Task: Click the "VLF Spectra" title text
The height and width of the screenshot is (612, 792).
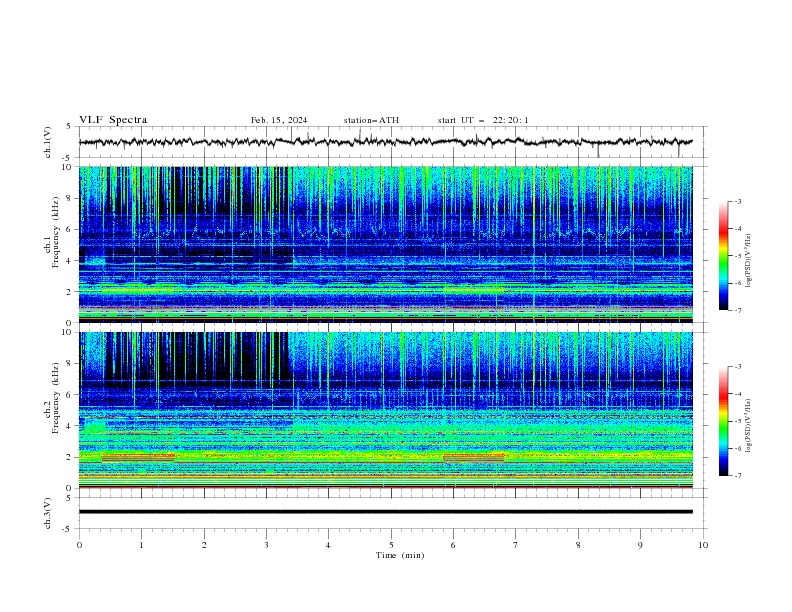Action: point(113,120)
